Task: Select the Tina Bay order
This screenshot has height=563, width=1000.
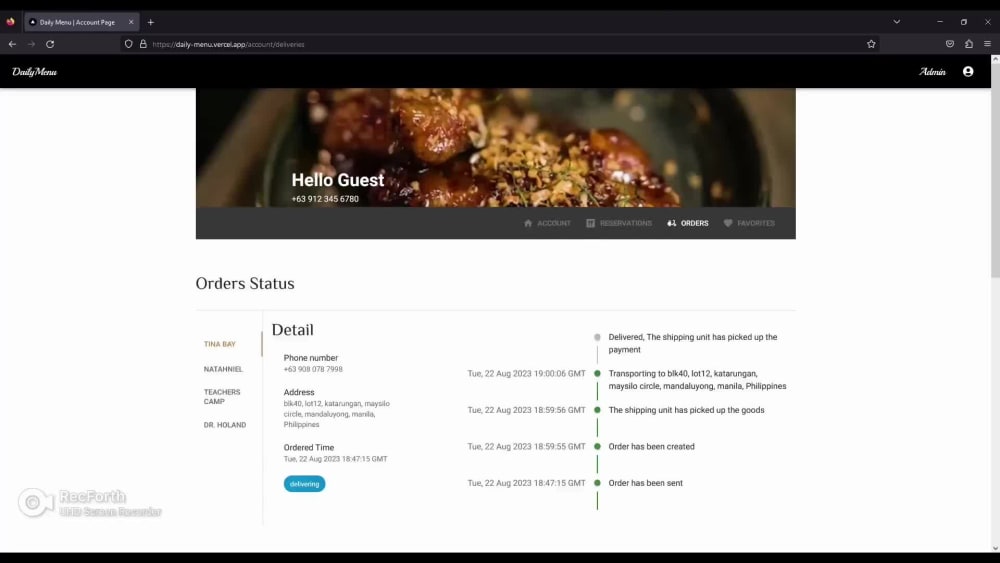Action: 220,344
